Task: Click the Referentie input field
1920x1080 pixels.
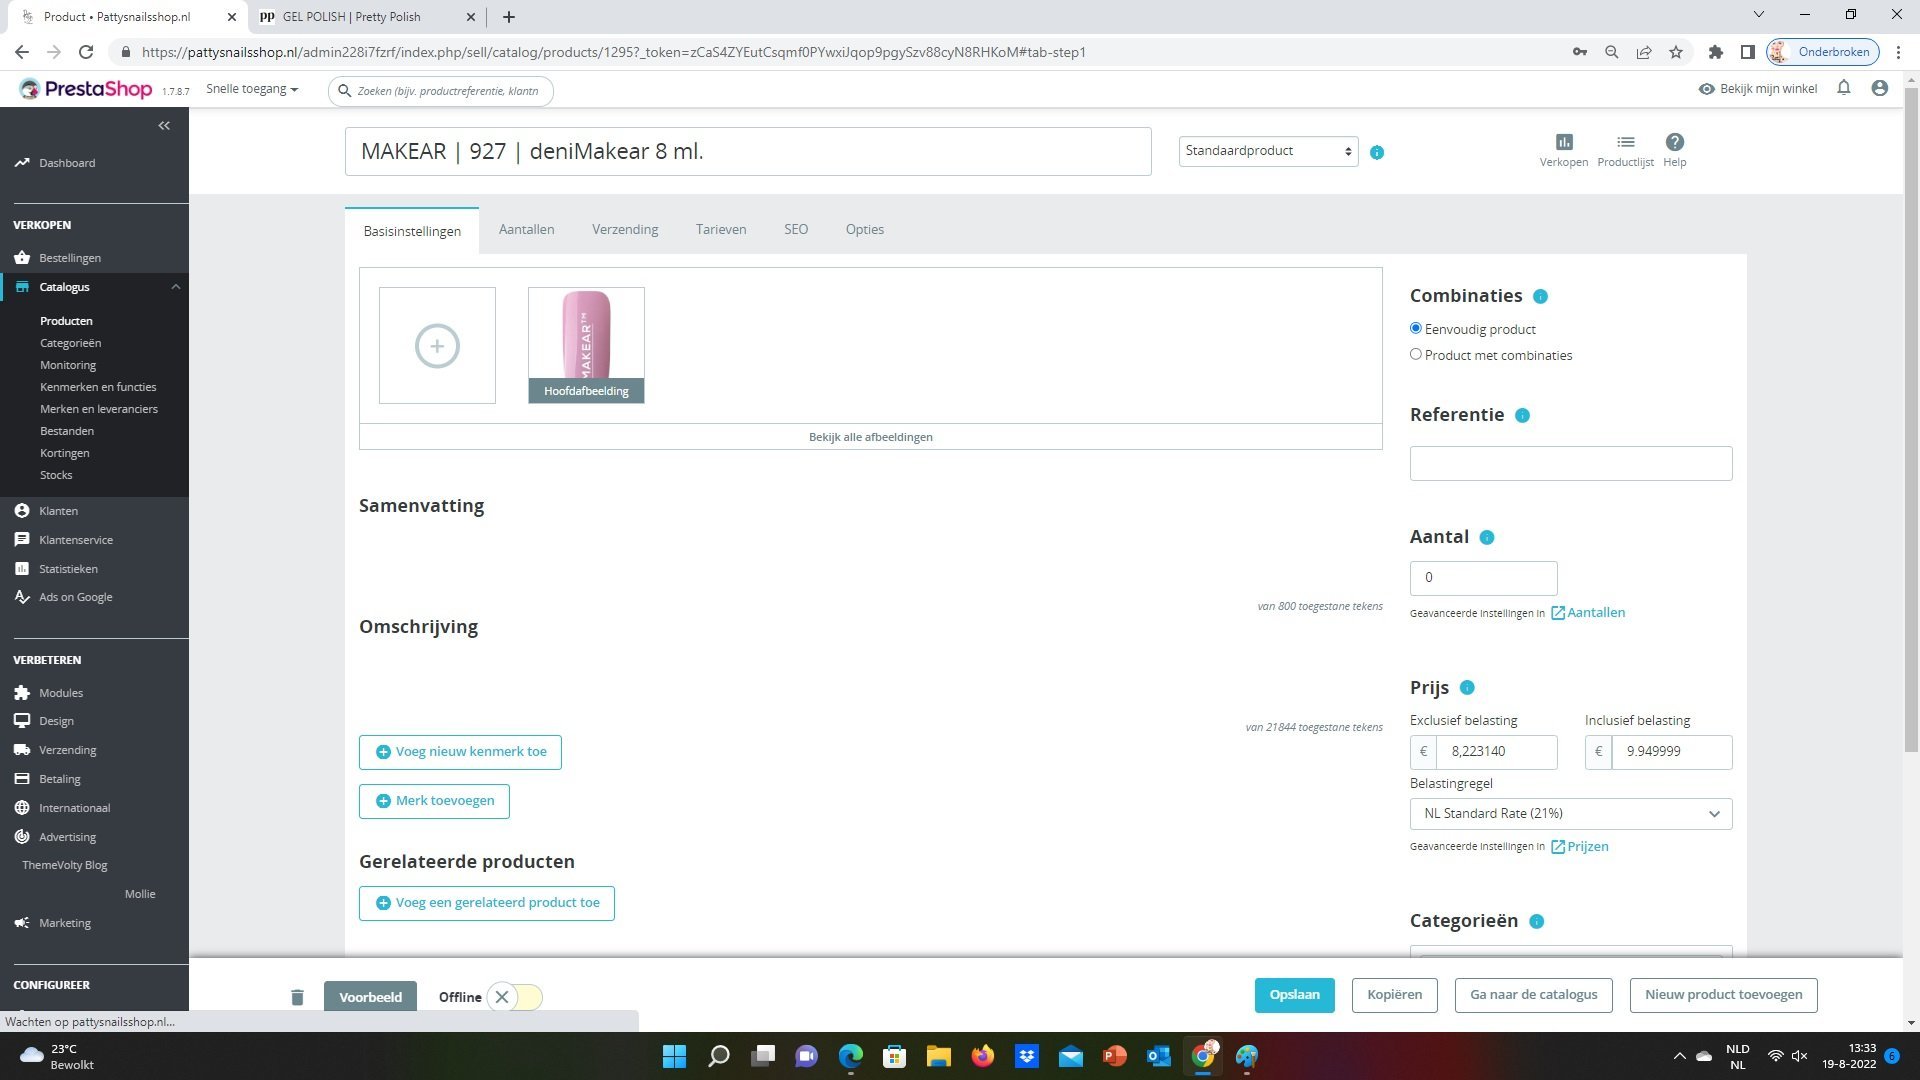Action: coord(1570,464)
